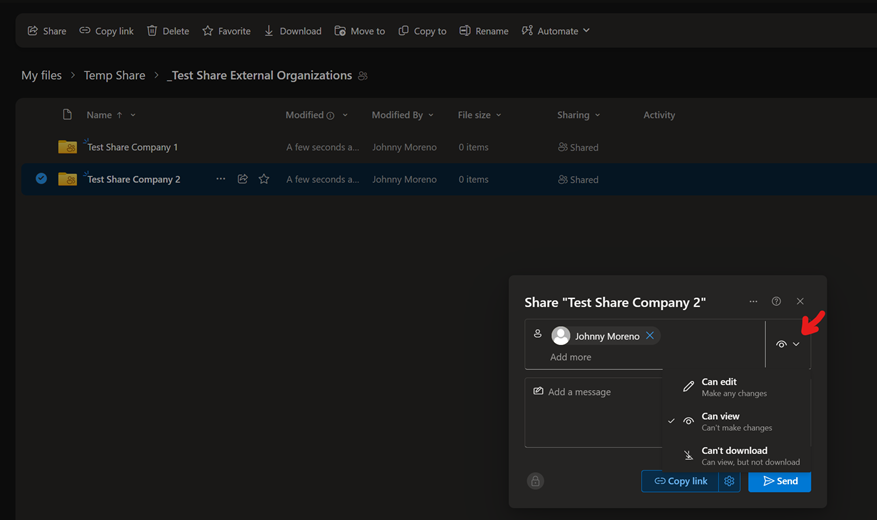Go to My files breadcrumb
Image resolution: width=877 pixels, height=520 pixels.
(x=41, y=75)
